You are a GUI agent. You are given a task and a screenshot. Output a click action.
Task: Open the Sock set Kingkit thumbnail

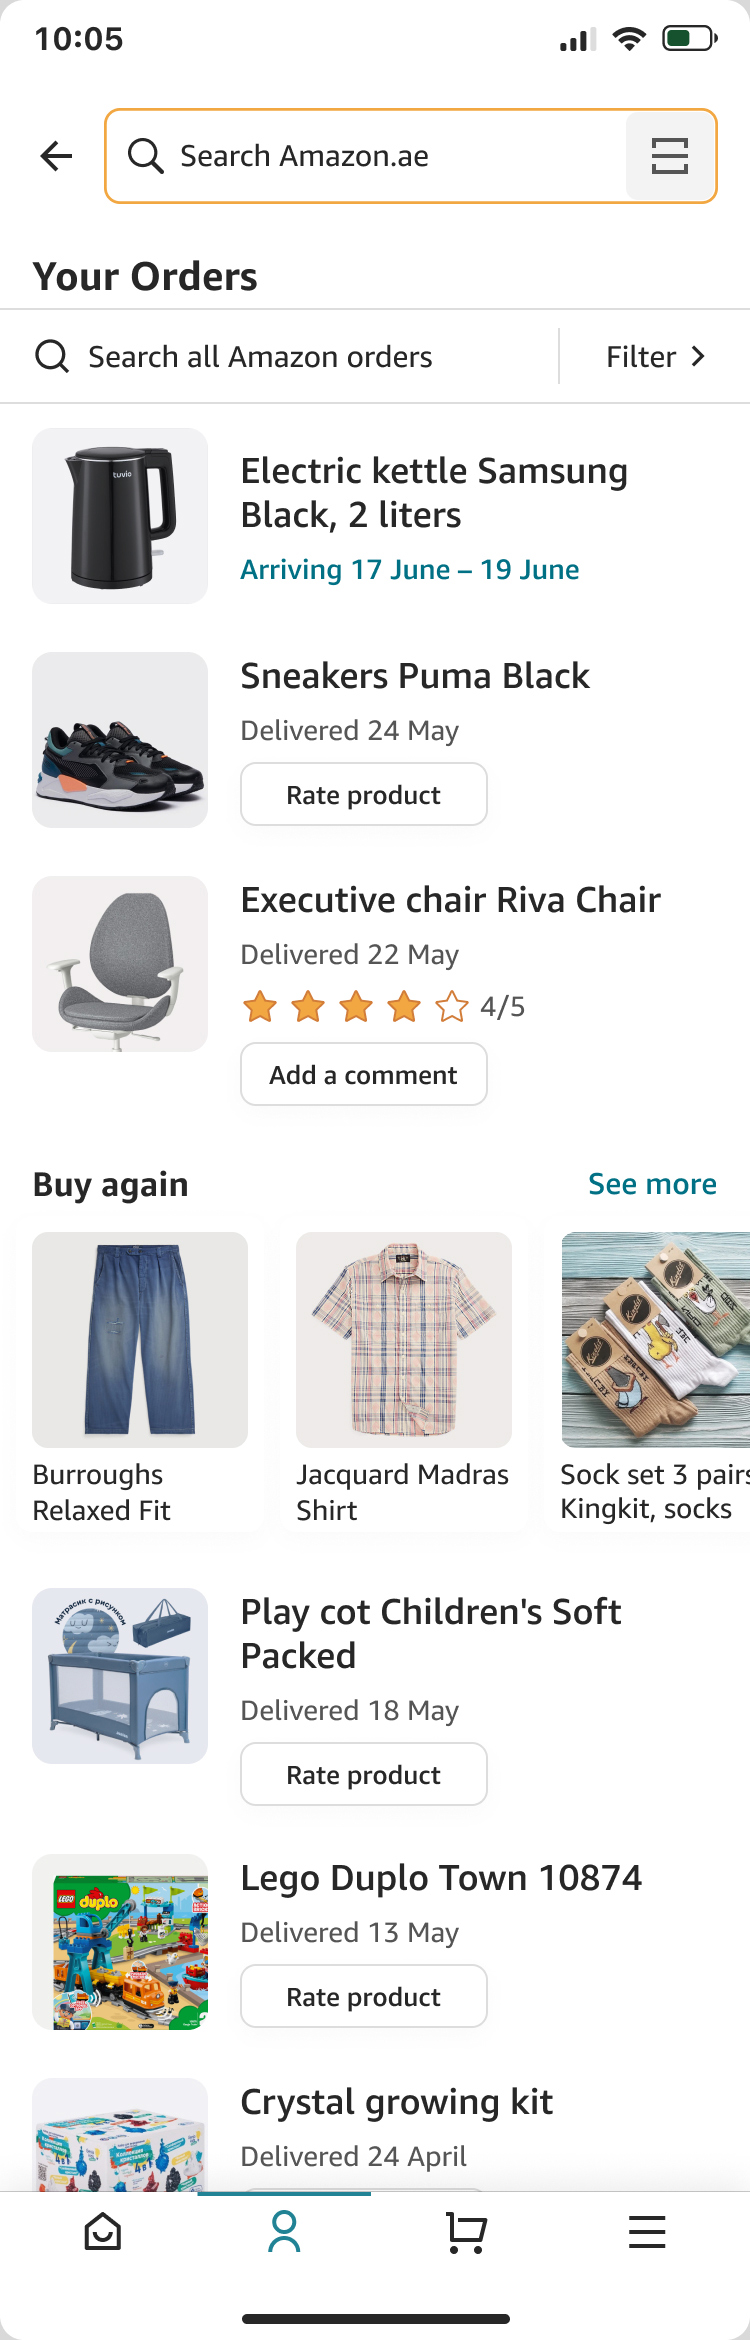click(656, 1340)
